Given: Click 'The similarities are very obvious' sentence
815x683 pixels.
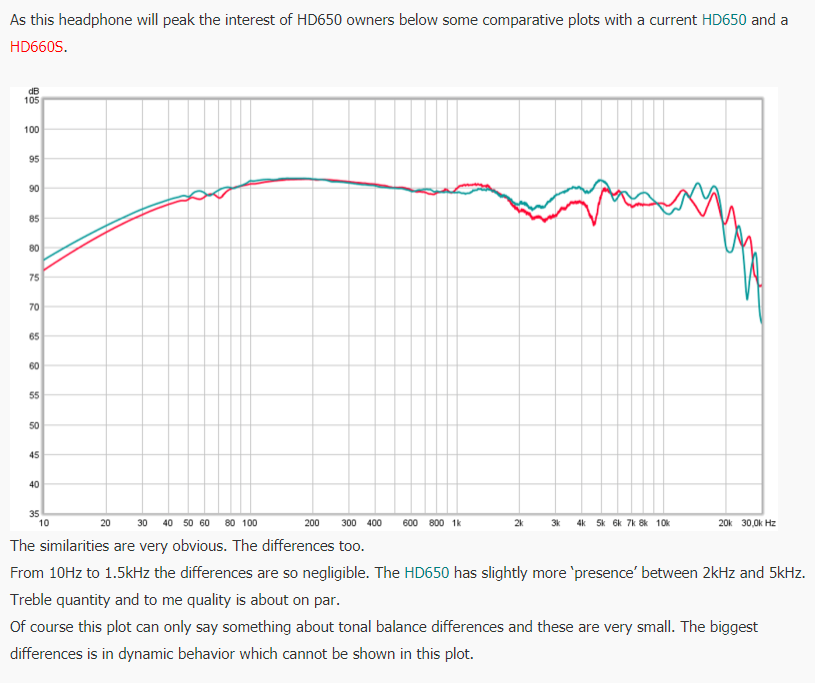Looking at the screenshot, I should tap(122, 547).
